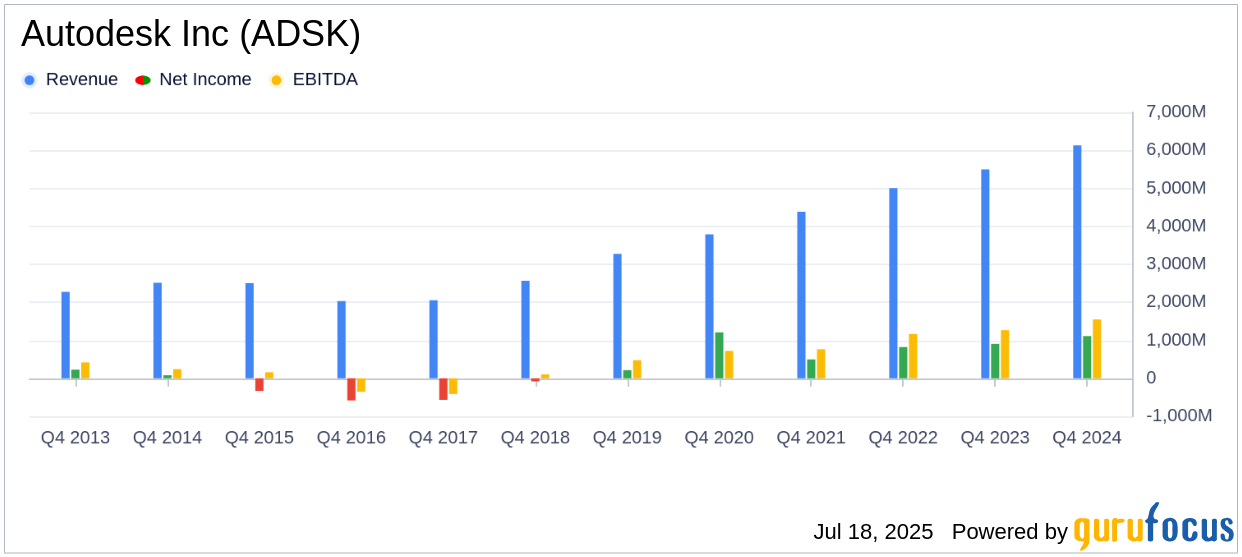The height and width of the screenshot is (557, 1242).
Task: Click the Q4 2023 green net income bar
Action: tap(995, 362)
